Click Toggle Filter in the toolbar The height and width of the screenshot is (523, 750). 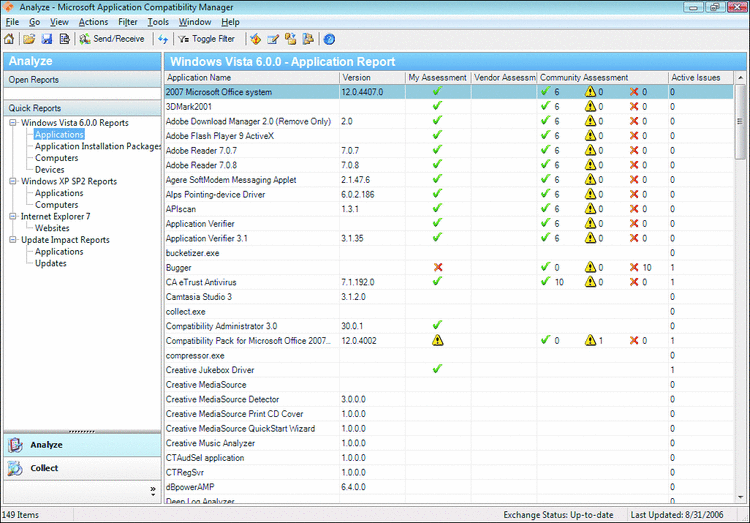coord(207,39)
